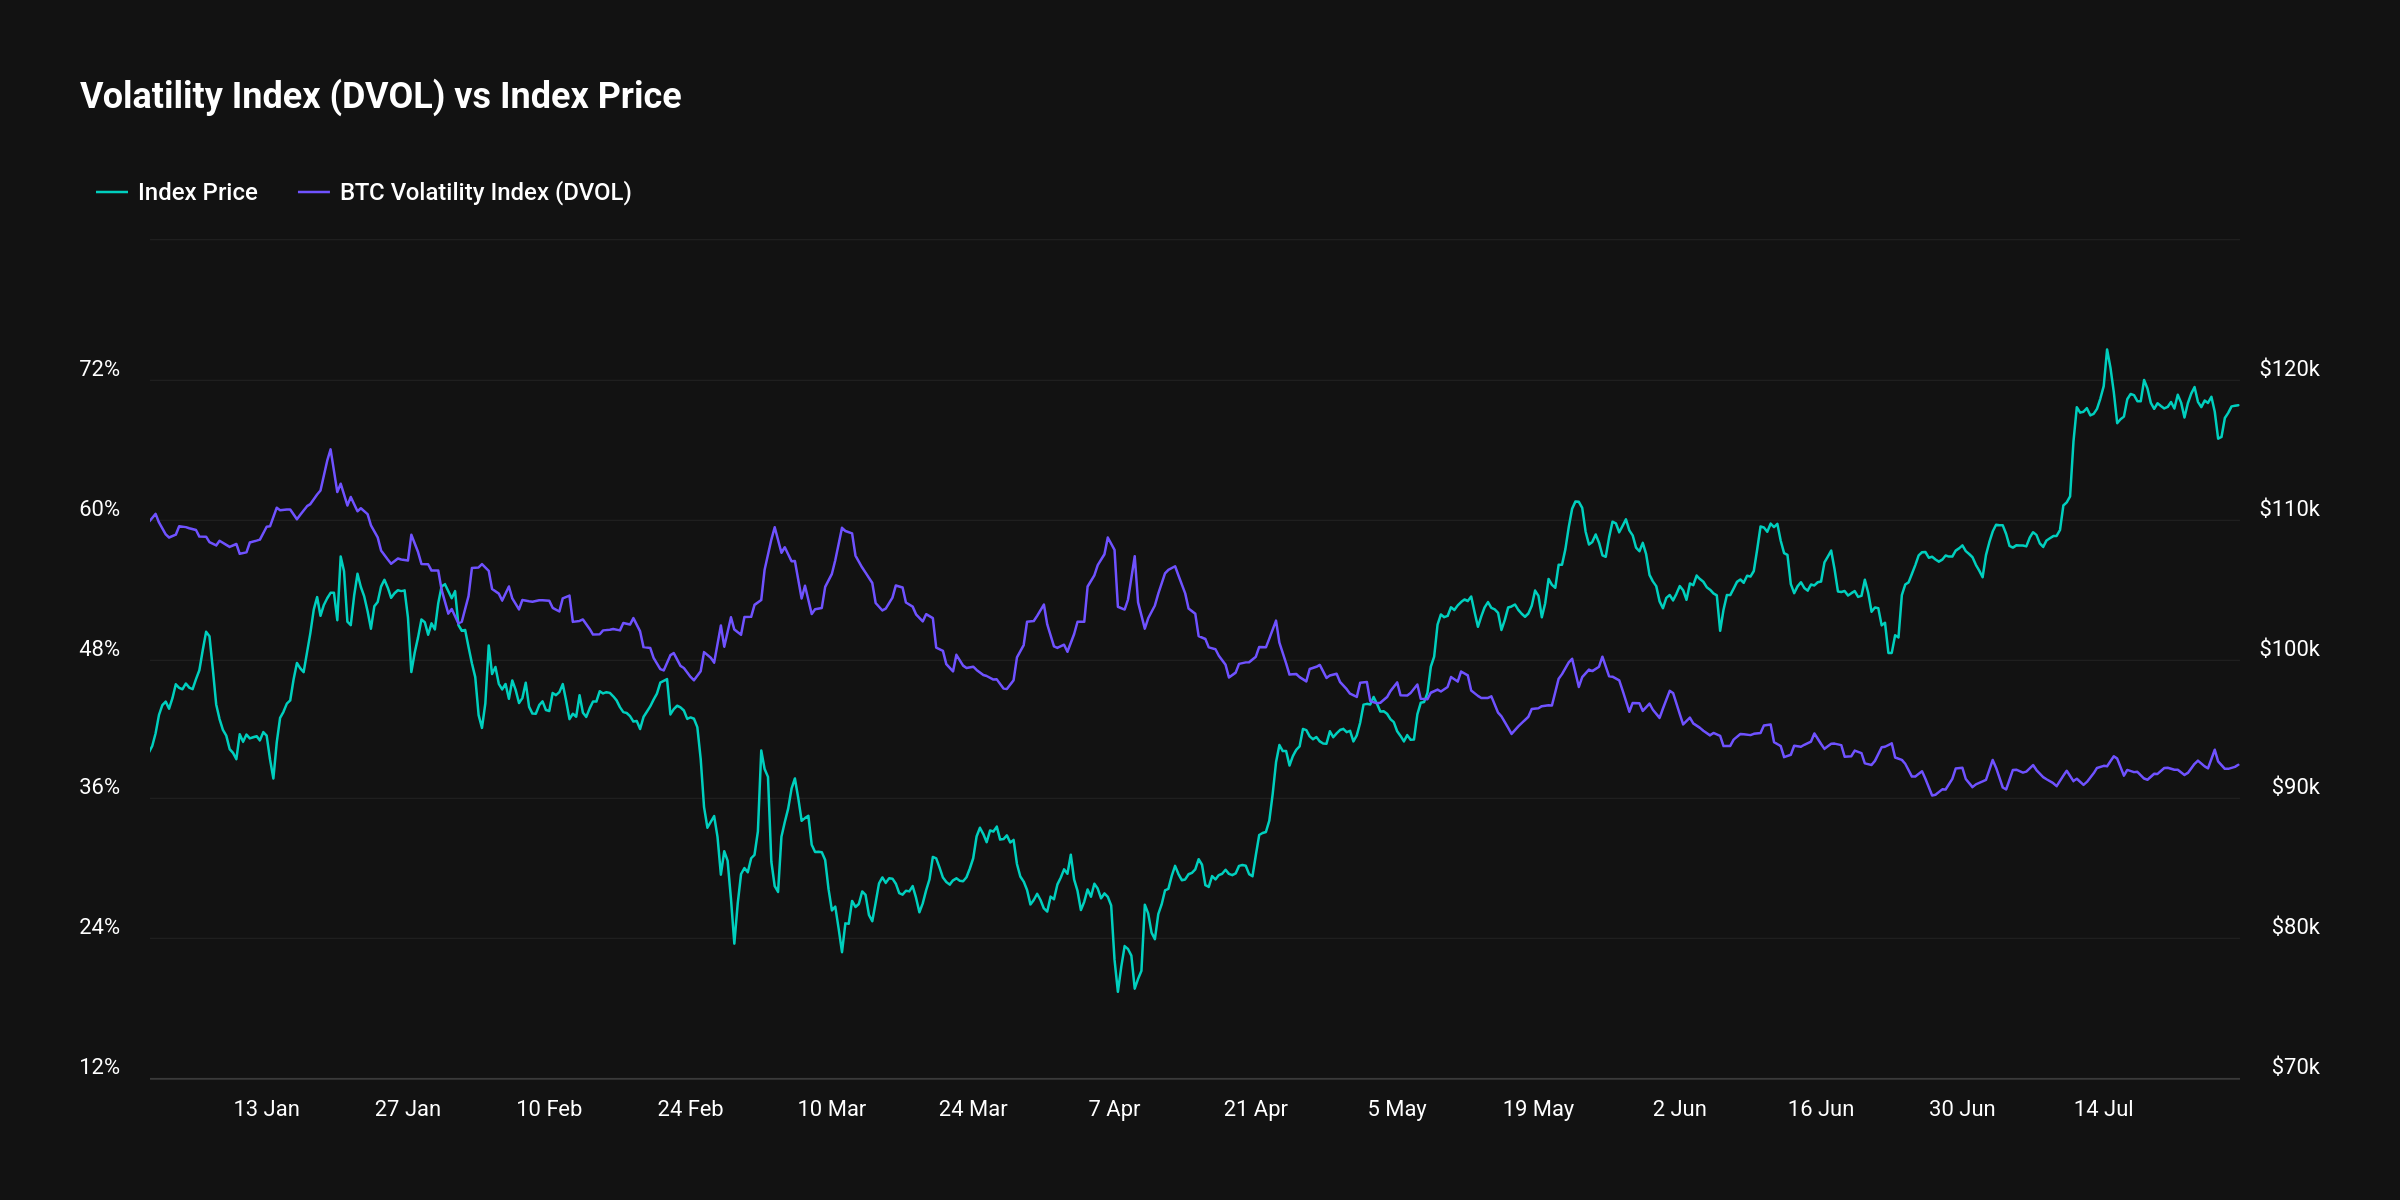Click the purple DVOL legend line

[314, 192]
